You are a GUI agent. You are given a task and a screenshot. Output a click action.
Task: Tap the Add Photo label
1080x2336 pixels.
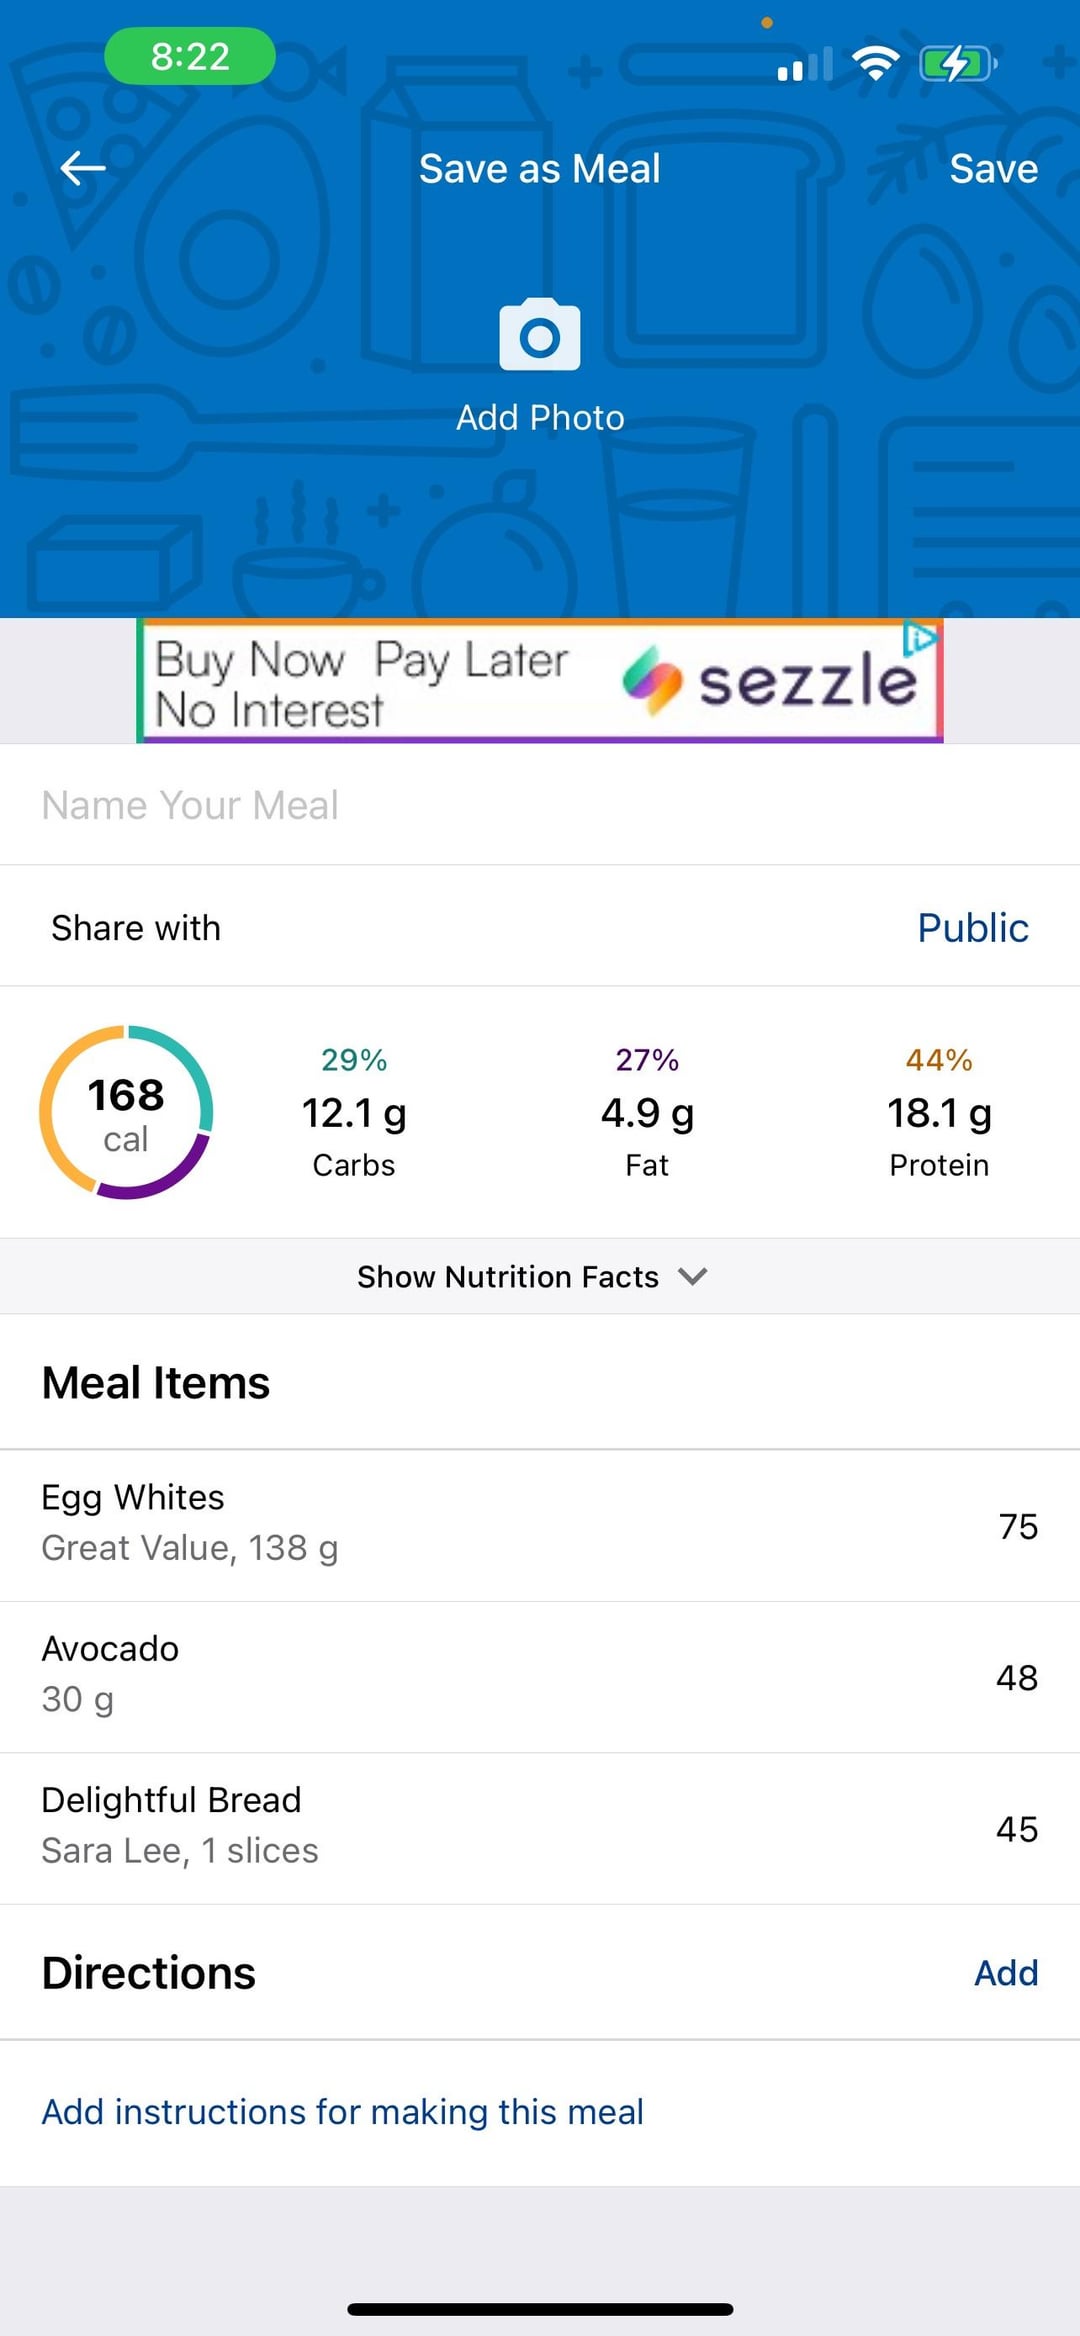[540, 417]
